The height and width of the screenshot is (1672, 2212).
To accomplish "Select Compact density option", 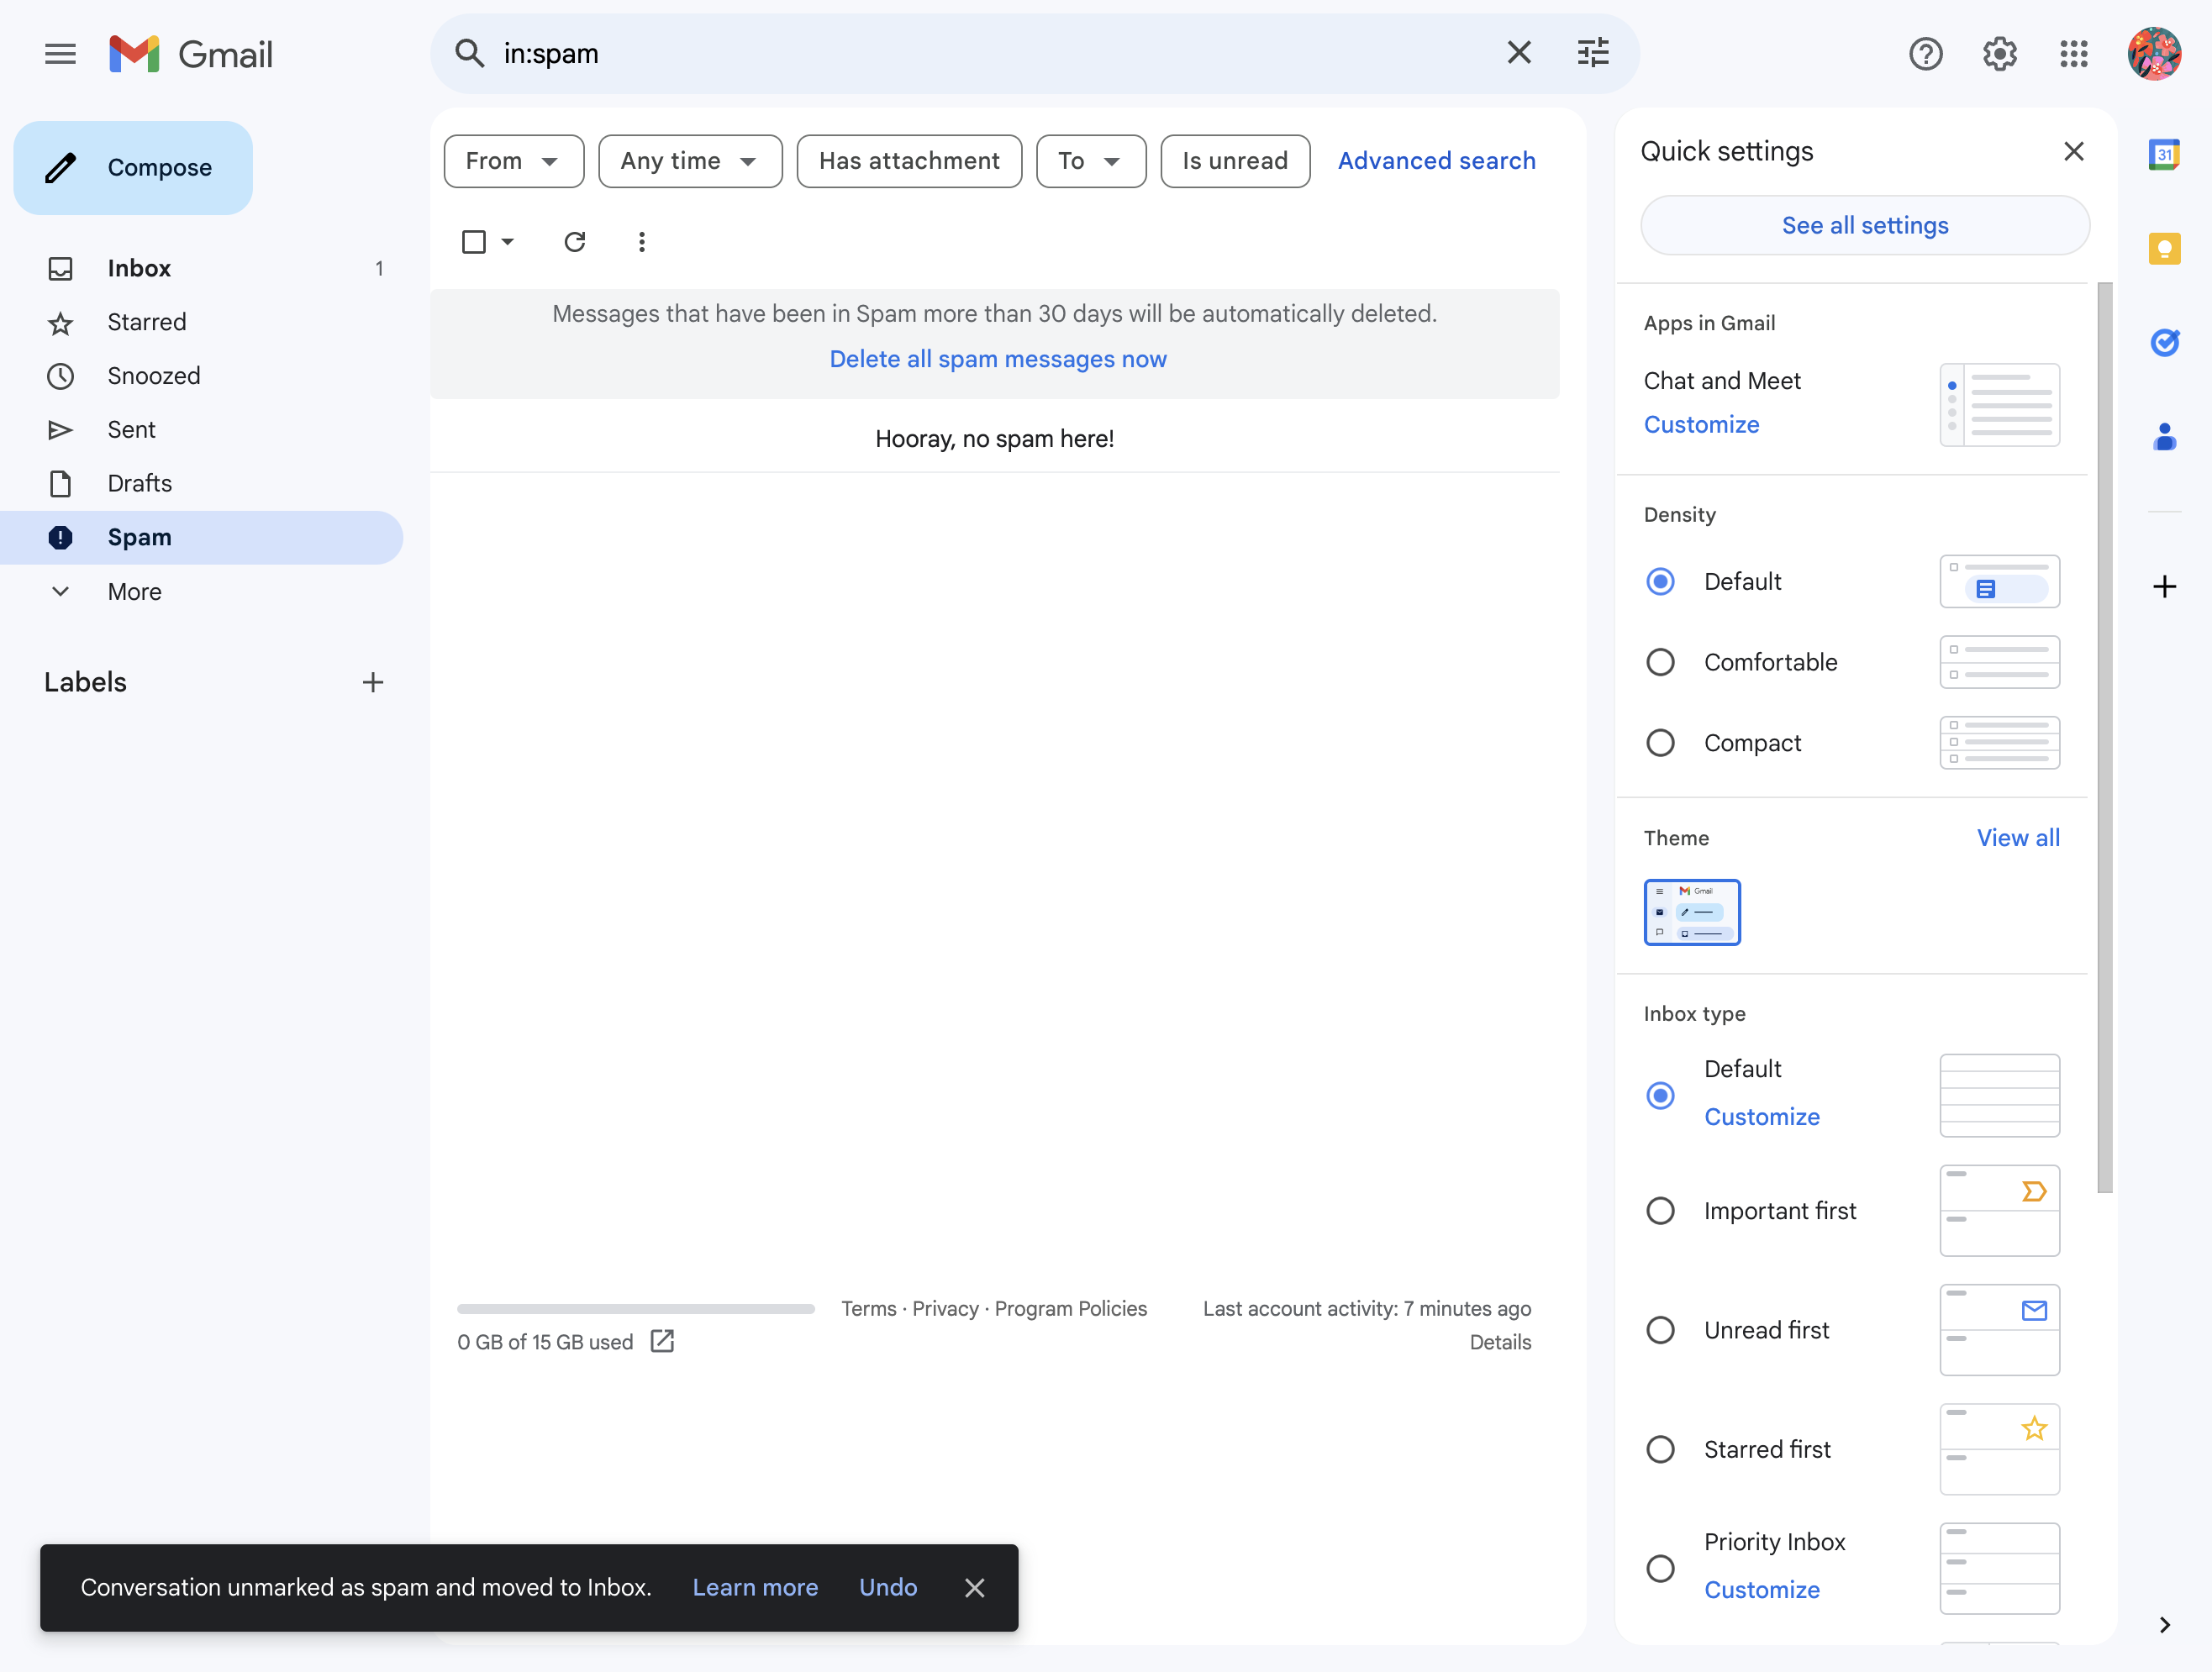I will 1659,743.
